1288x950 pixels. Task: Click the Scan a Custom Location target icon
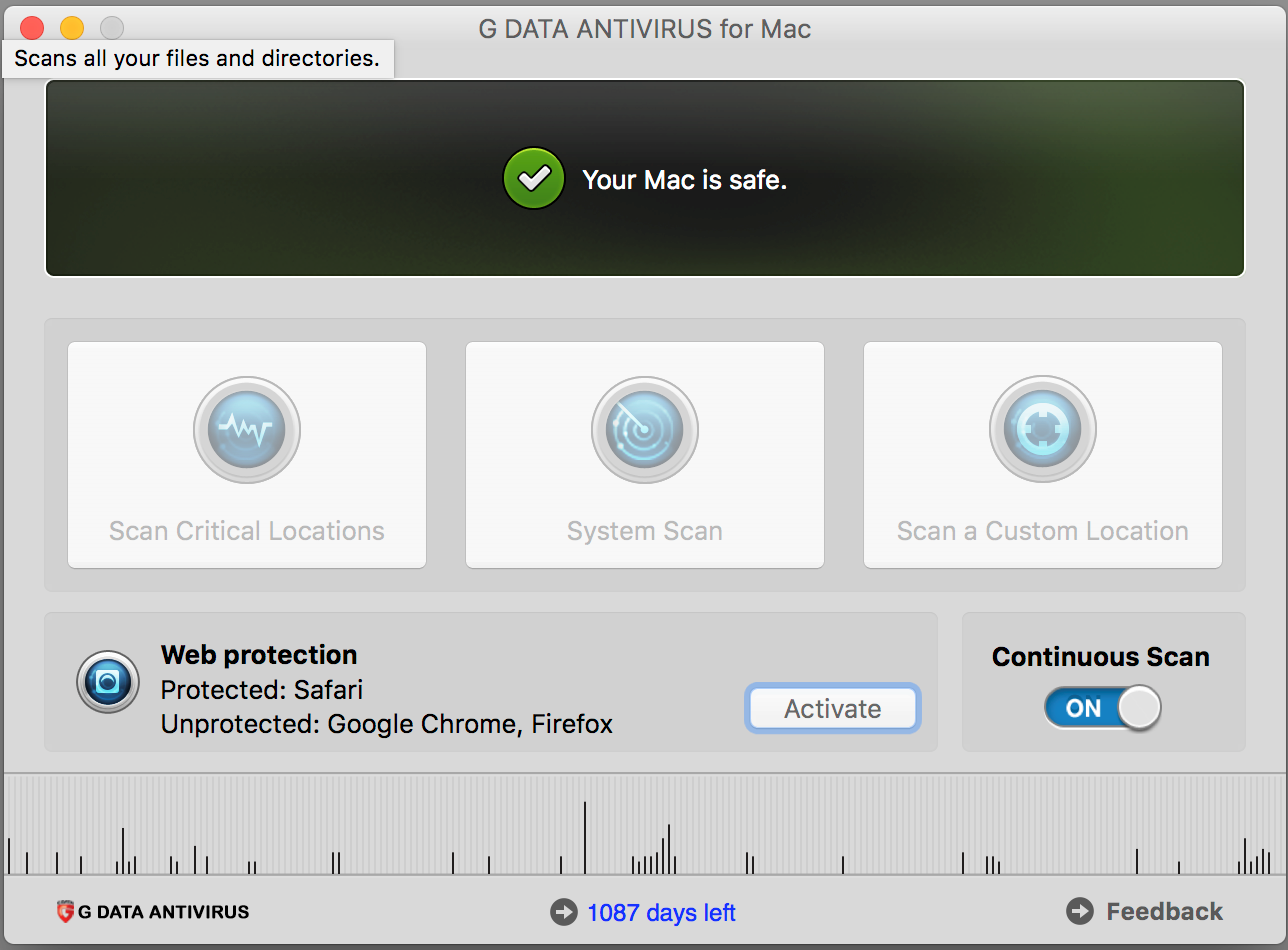pos(1043,431)
